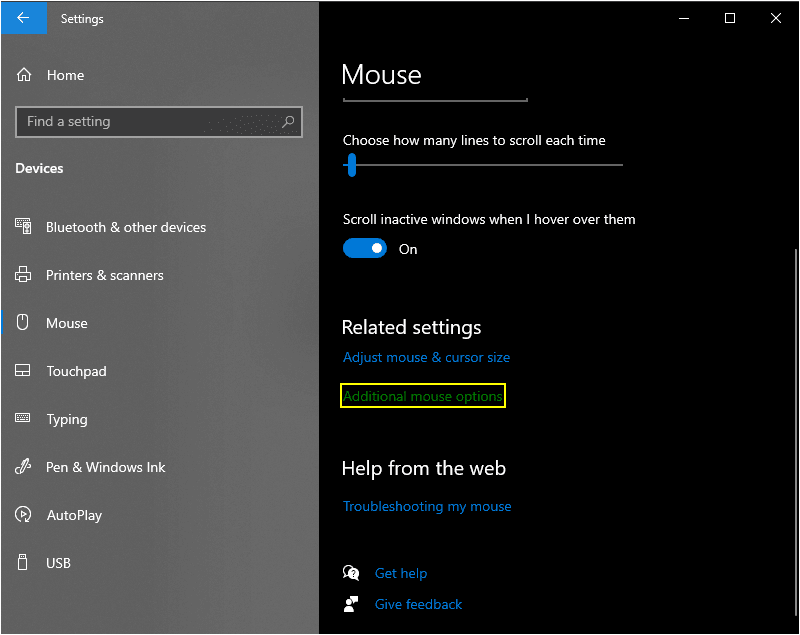This screenshot has height=635, width=800.
Task: Open Troubleshooting my mouse link
Action: pyautogui.click(x=427, y=506)
